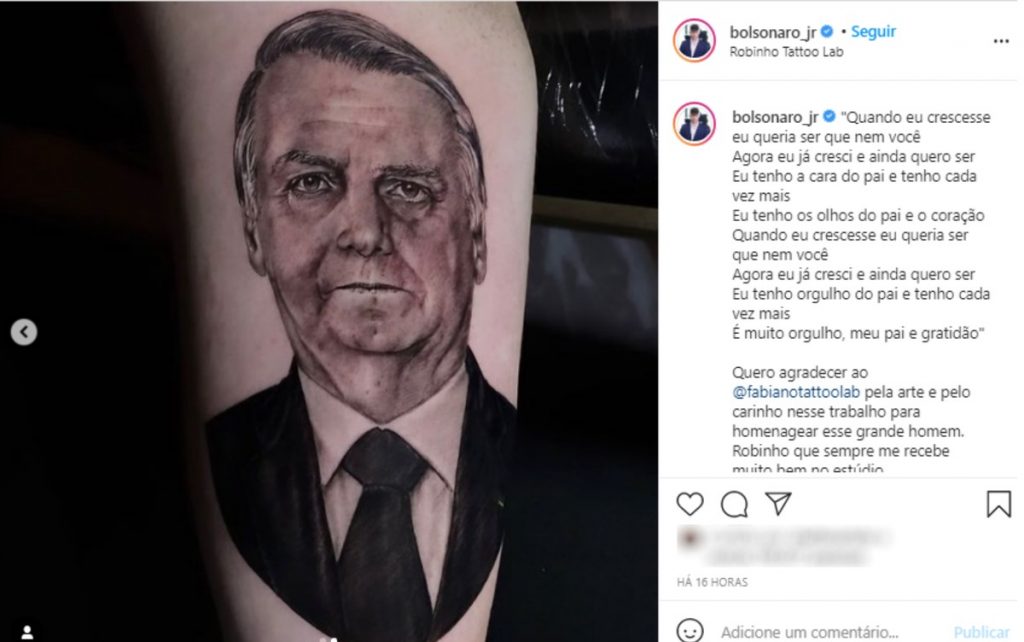Click the Publicar button

[x=981, y=632]
